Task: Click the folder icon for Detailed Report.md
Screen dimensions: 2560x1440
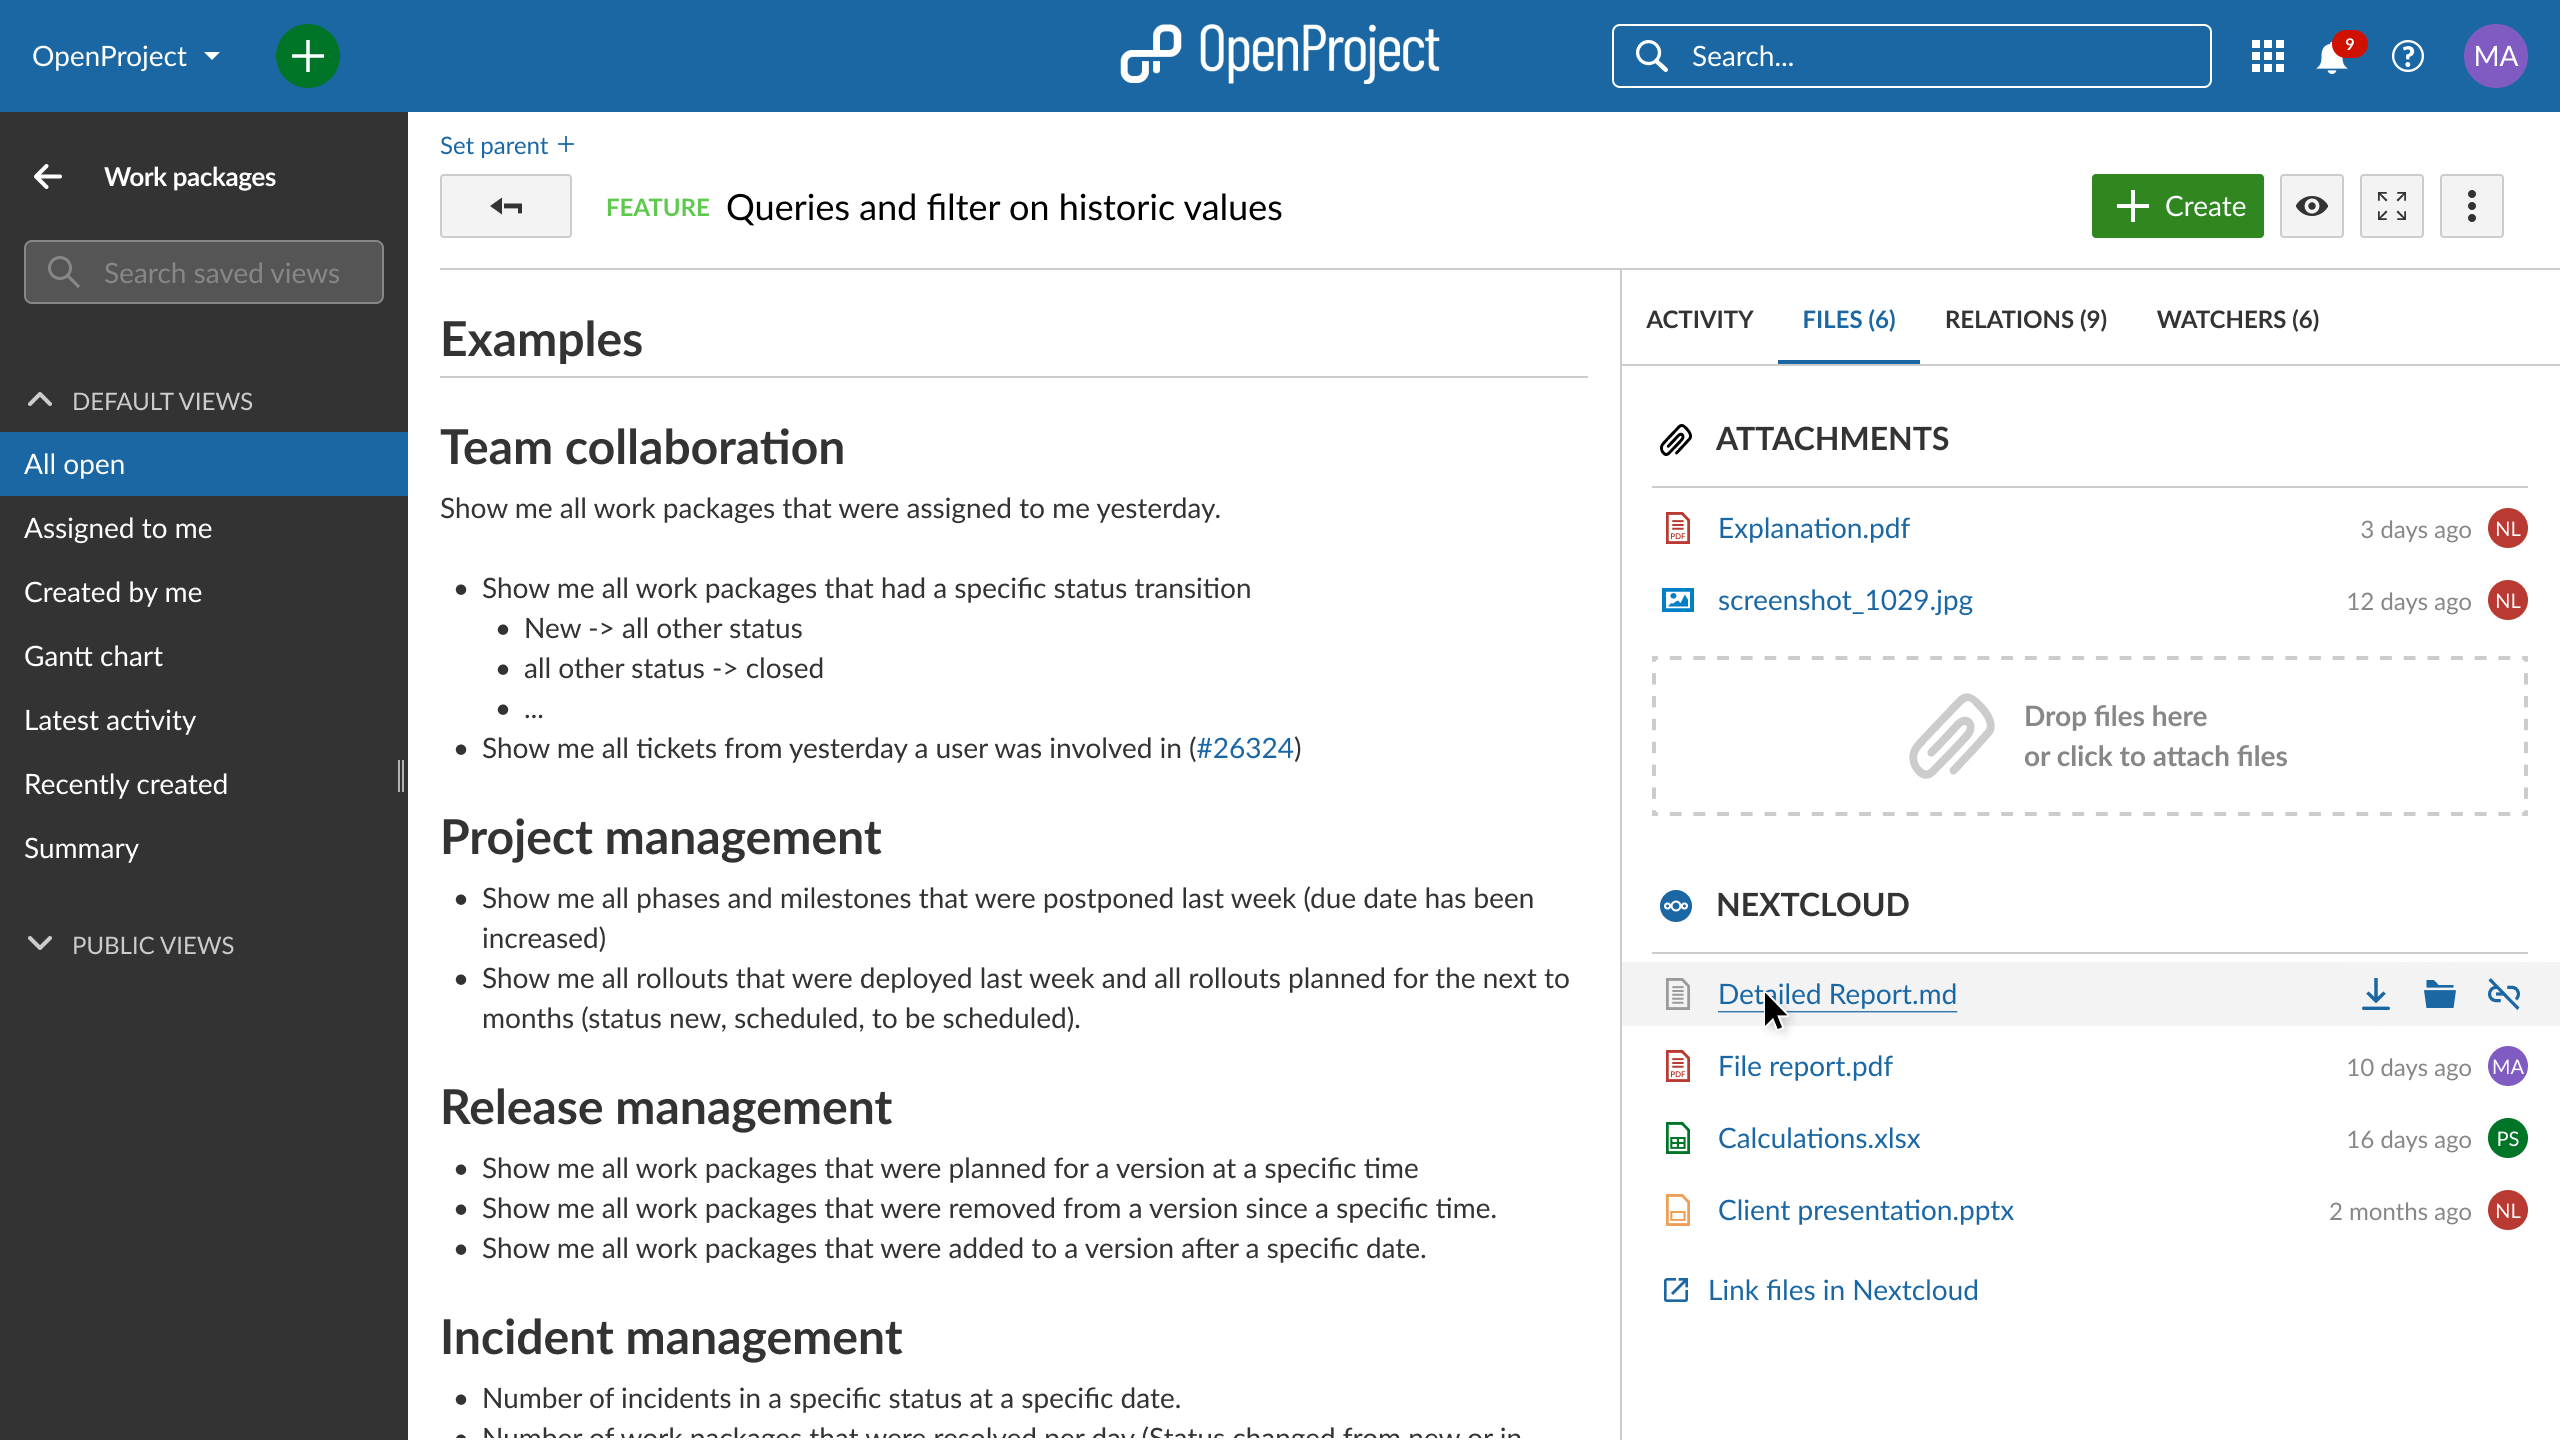Action: tap(2440, 993)
